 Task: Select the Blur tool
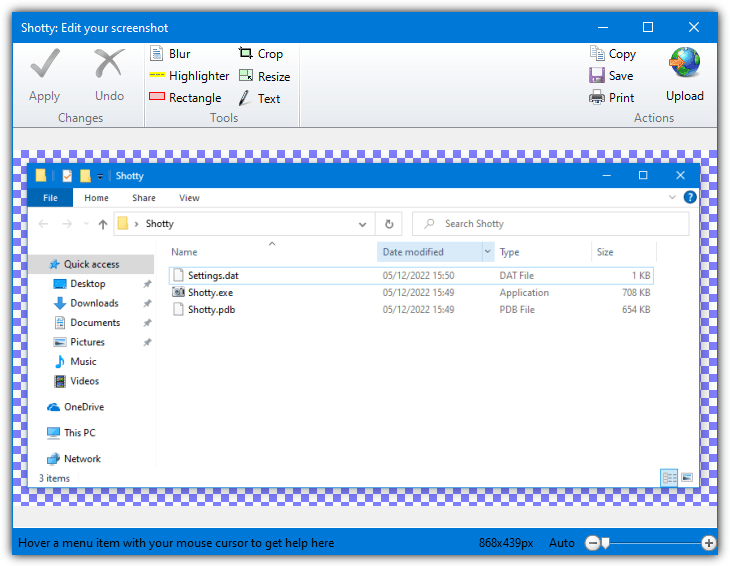(170, 54)
